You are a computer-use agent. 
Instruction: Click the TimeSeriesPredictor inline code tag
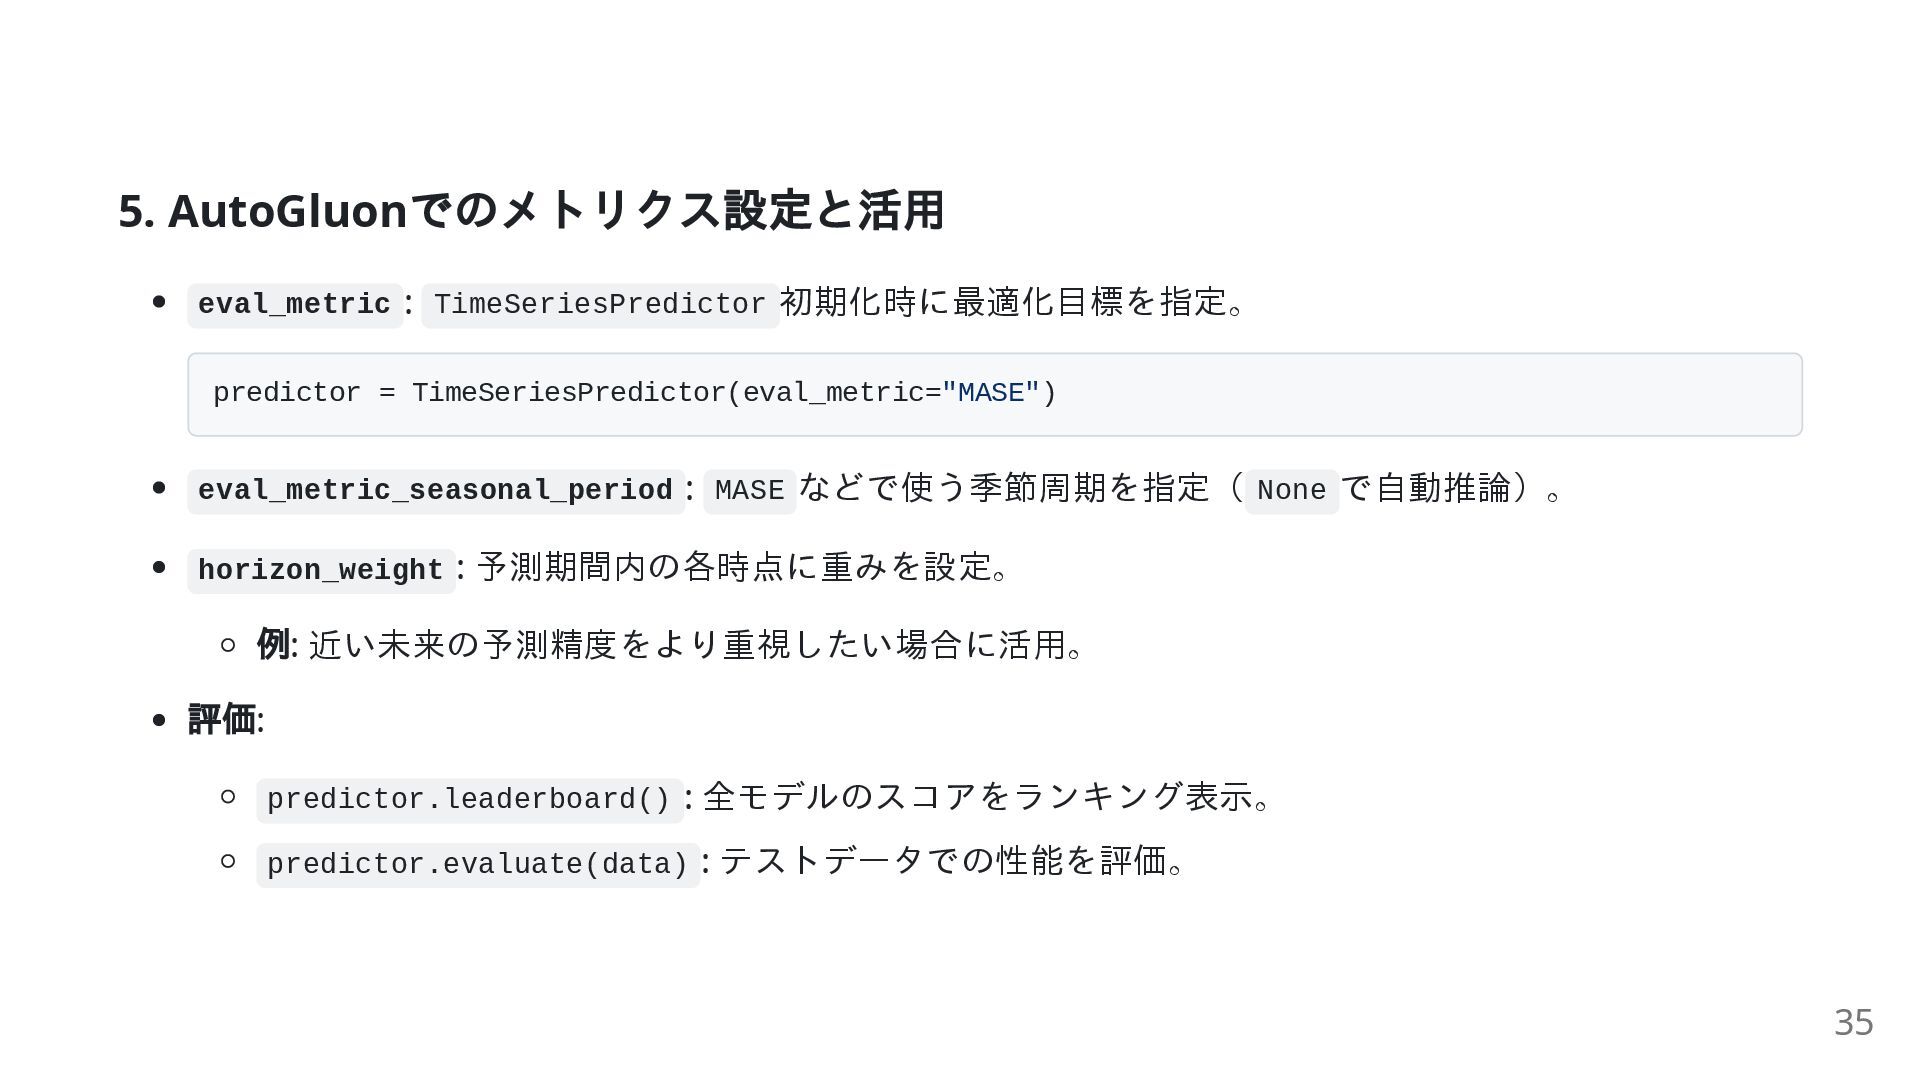click(x=600, y=305)
